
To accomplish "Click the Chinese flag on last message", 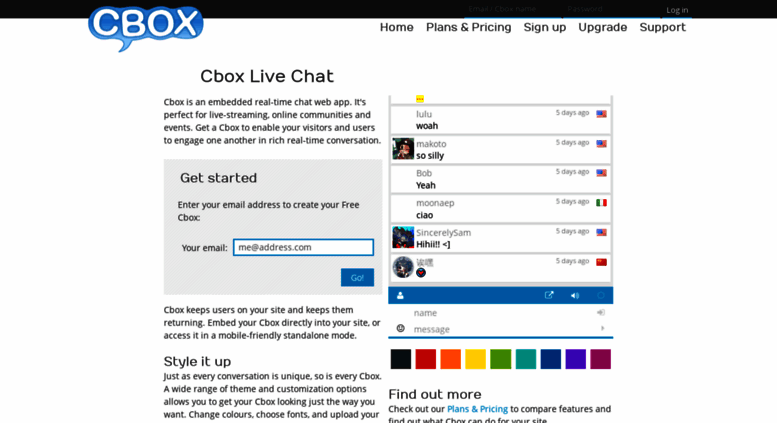I will tap(601, 262).
